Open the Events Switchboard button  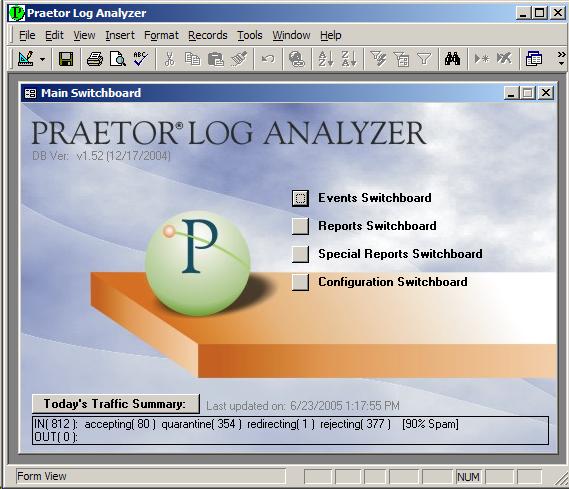click(x=300, y=198)
